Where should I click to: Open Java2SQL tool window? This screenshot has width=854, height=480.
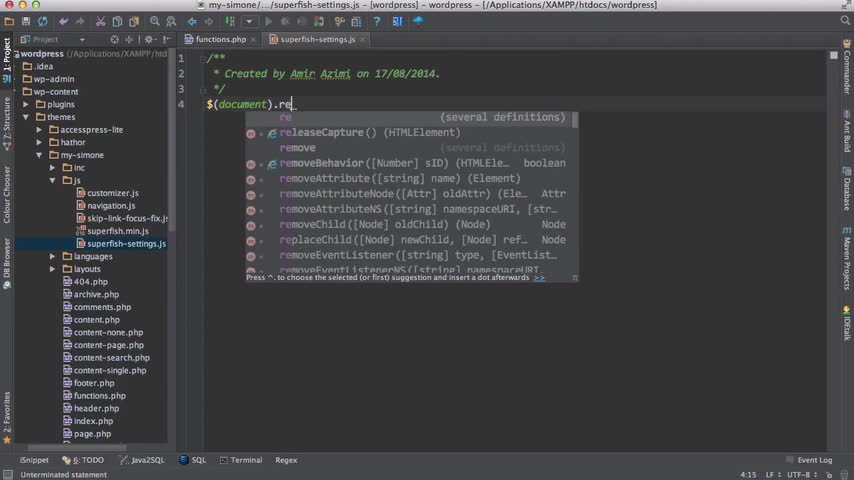click(x=142, y=460)
